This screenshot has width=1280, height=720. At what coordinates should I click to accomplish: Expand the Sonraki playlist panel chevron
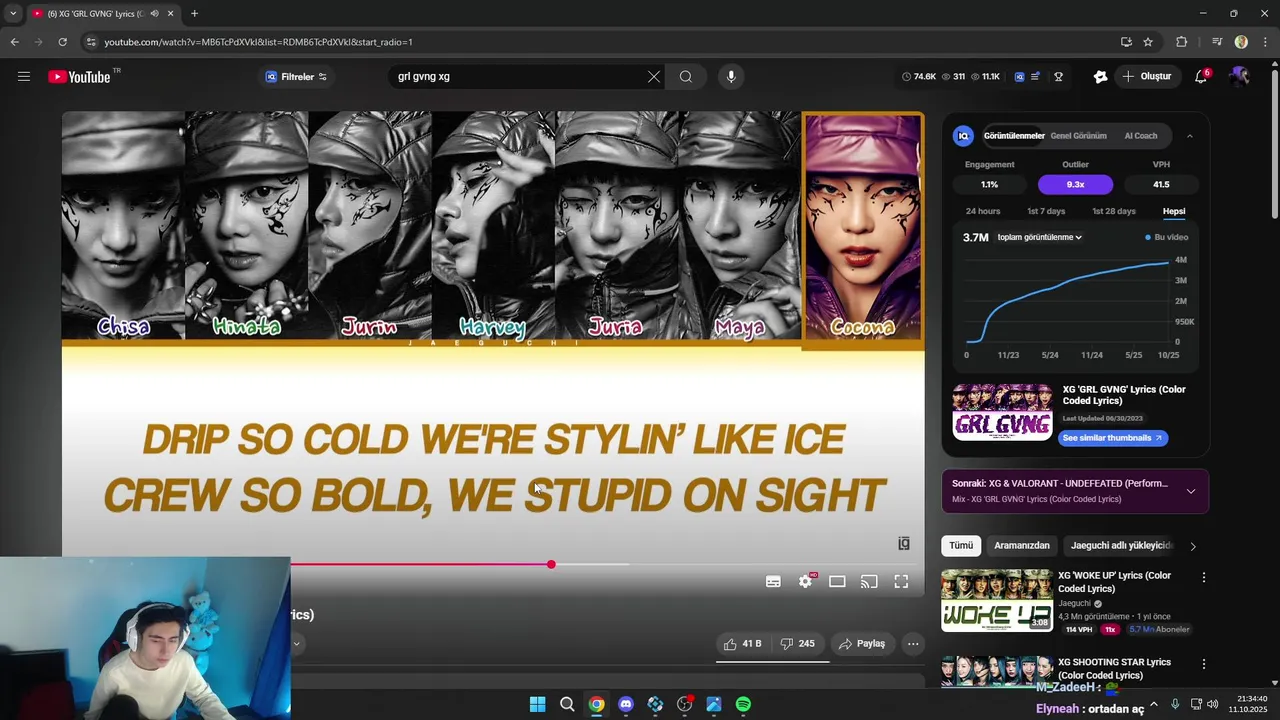pos(1191,491)
